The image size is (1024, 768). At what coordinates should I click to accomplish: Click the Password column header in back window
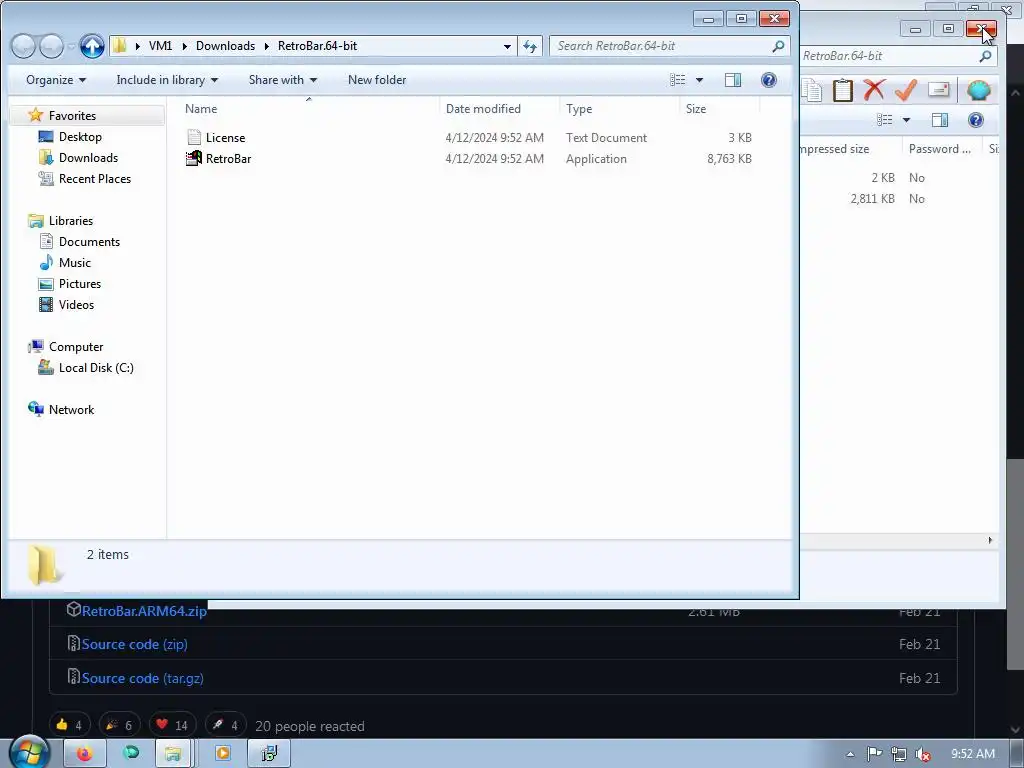940,149
